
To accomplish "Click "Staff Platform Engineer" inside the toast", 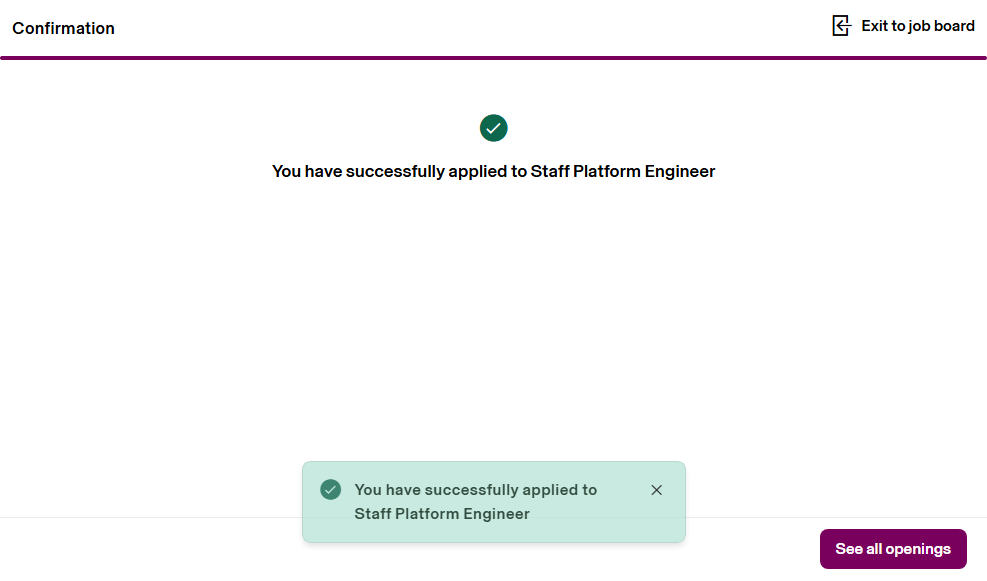I will 441,514.
